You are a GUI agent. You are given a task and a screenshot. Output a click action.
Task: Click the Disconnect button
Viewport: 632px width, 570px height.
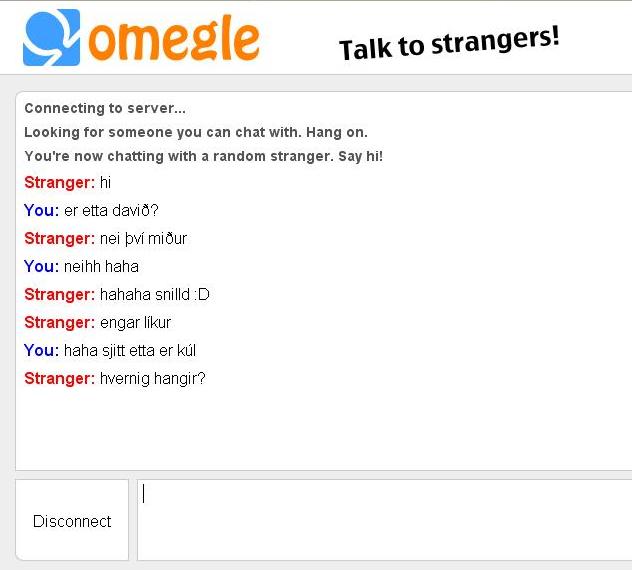[x=72, y=520]
